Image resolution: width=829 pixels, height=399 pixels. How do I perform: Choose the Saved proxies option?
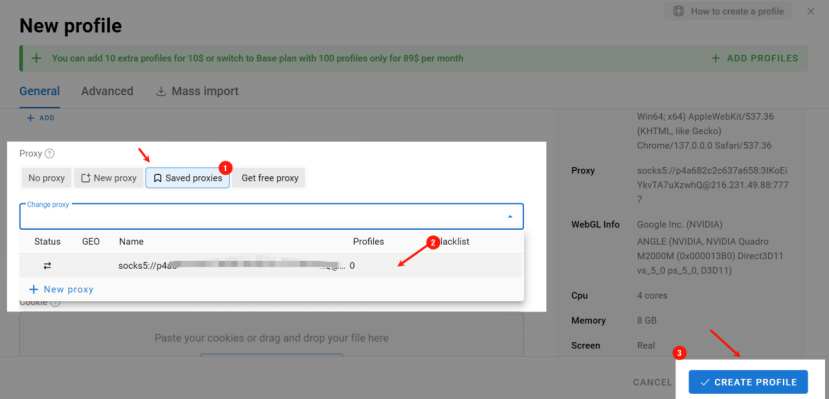click(188, 178)
